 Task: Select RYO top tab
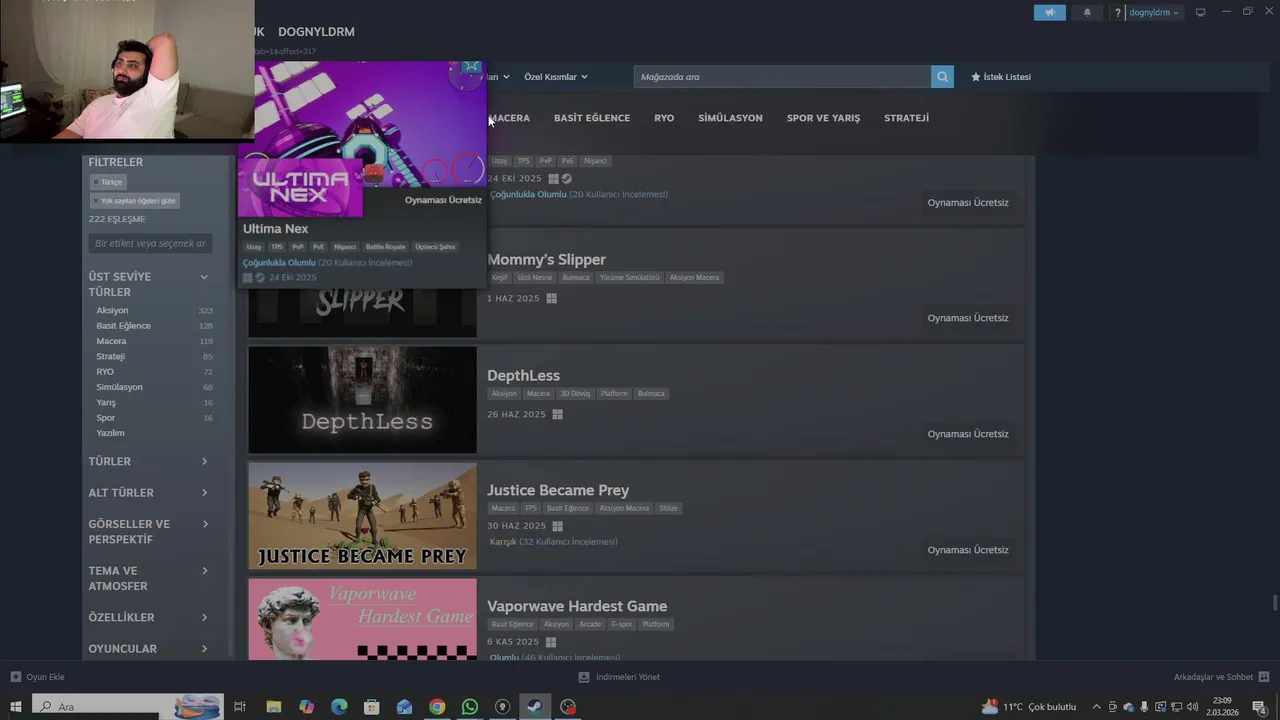[x=664, y=118]
